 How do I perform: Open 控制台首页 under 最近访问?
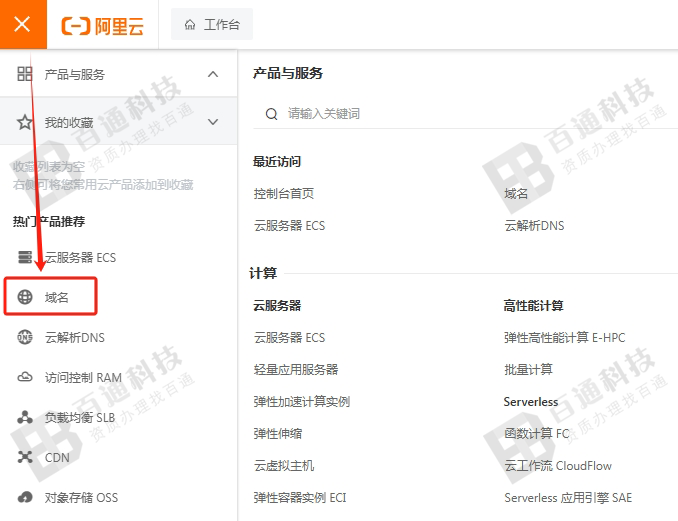(x=284, y=194)
